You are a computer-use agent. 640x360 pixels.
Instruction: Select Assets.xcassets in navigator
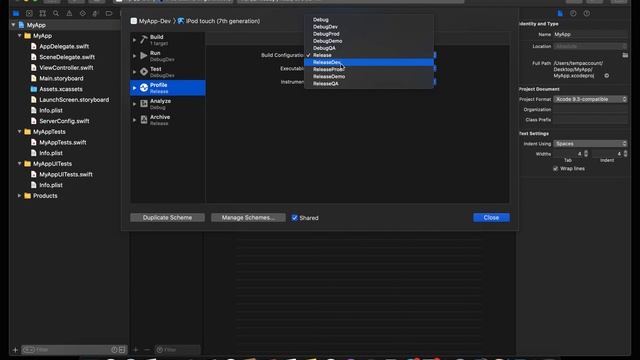click(x=61, y=89)
